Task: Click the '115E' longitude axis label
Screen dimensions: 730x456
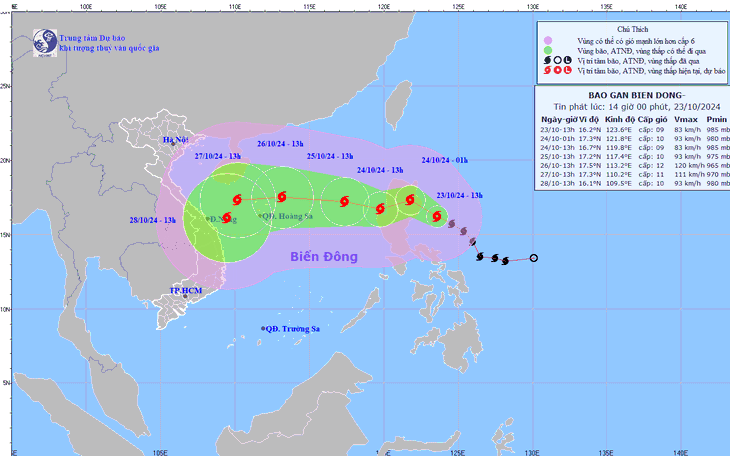Action: (x=310, y=7)
